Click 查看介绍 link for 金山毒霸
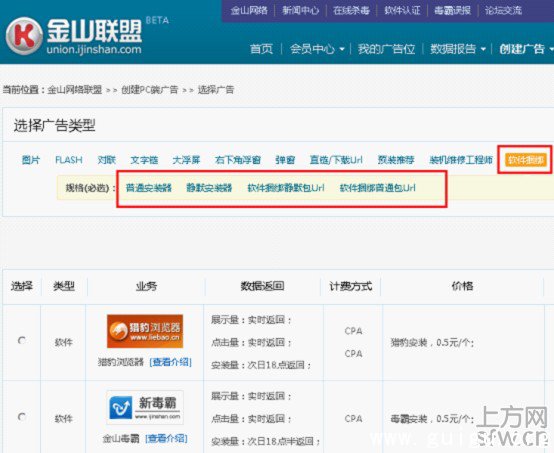Screen dimensions: 554x453 pos(166,439)
